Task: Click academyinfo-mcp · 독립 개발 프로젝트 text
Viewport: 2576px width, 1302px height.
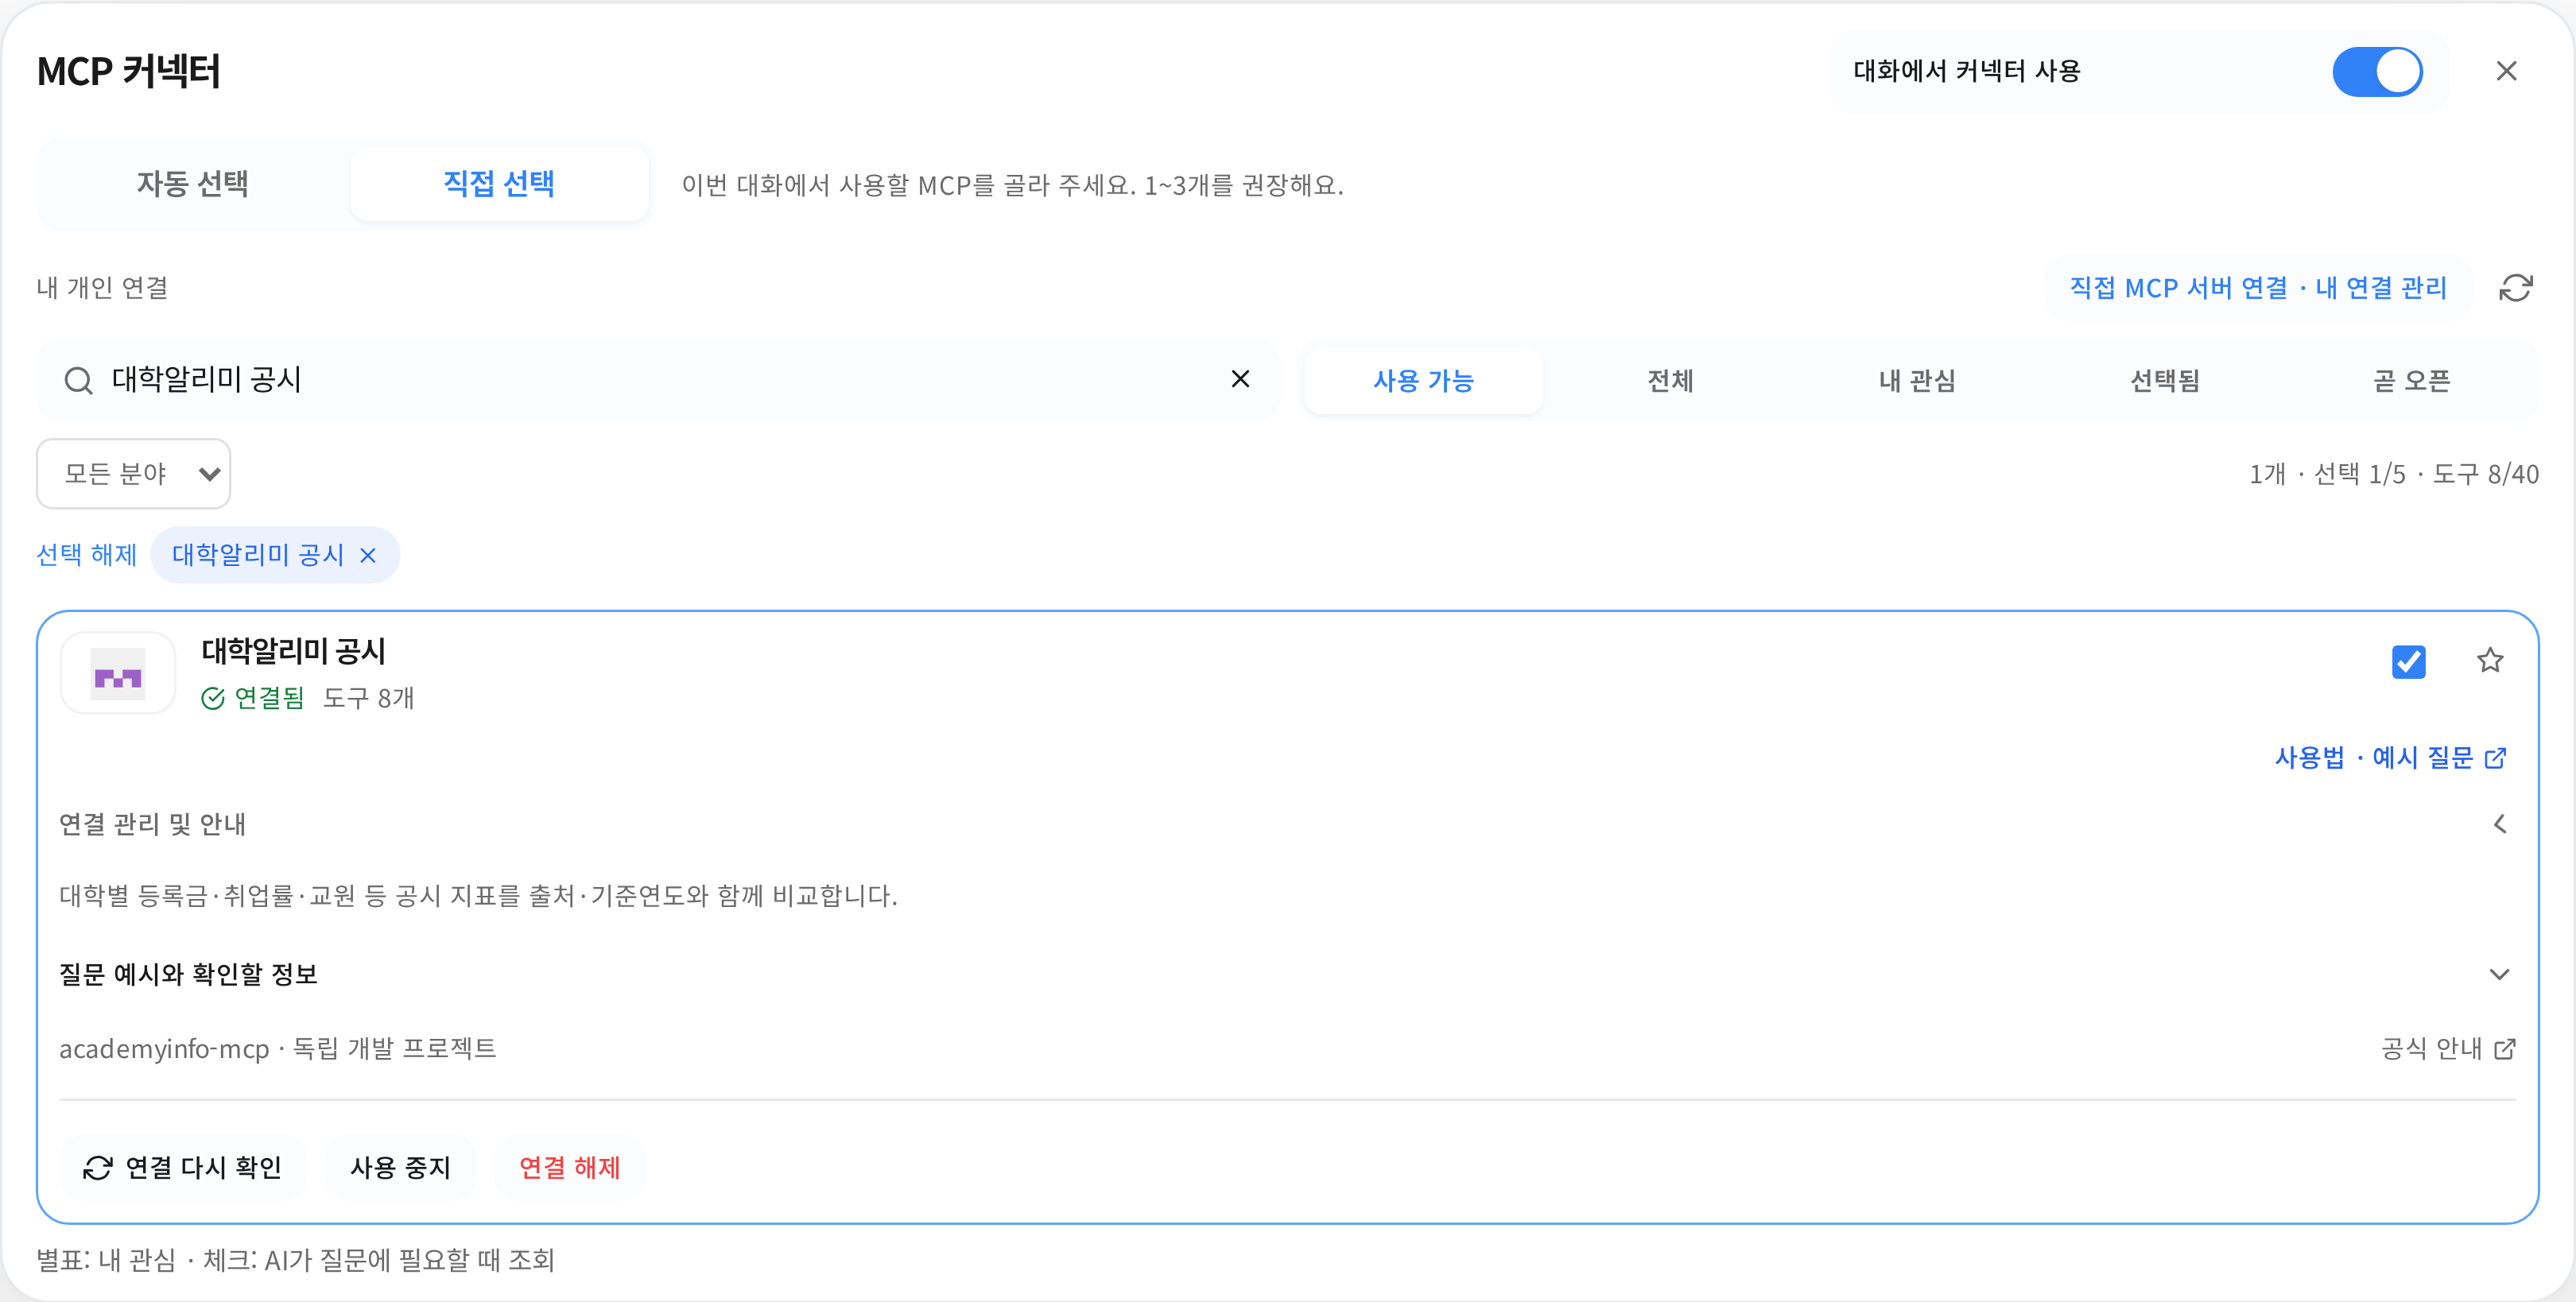Action: (x=278, y=1049)
